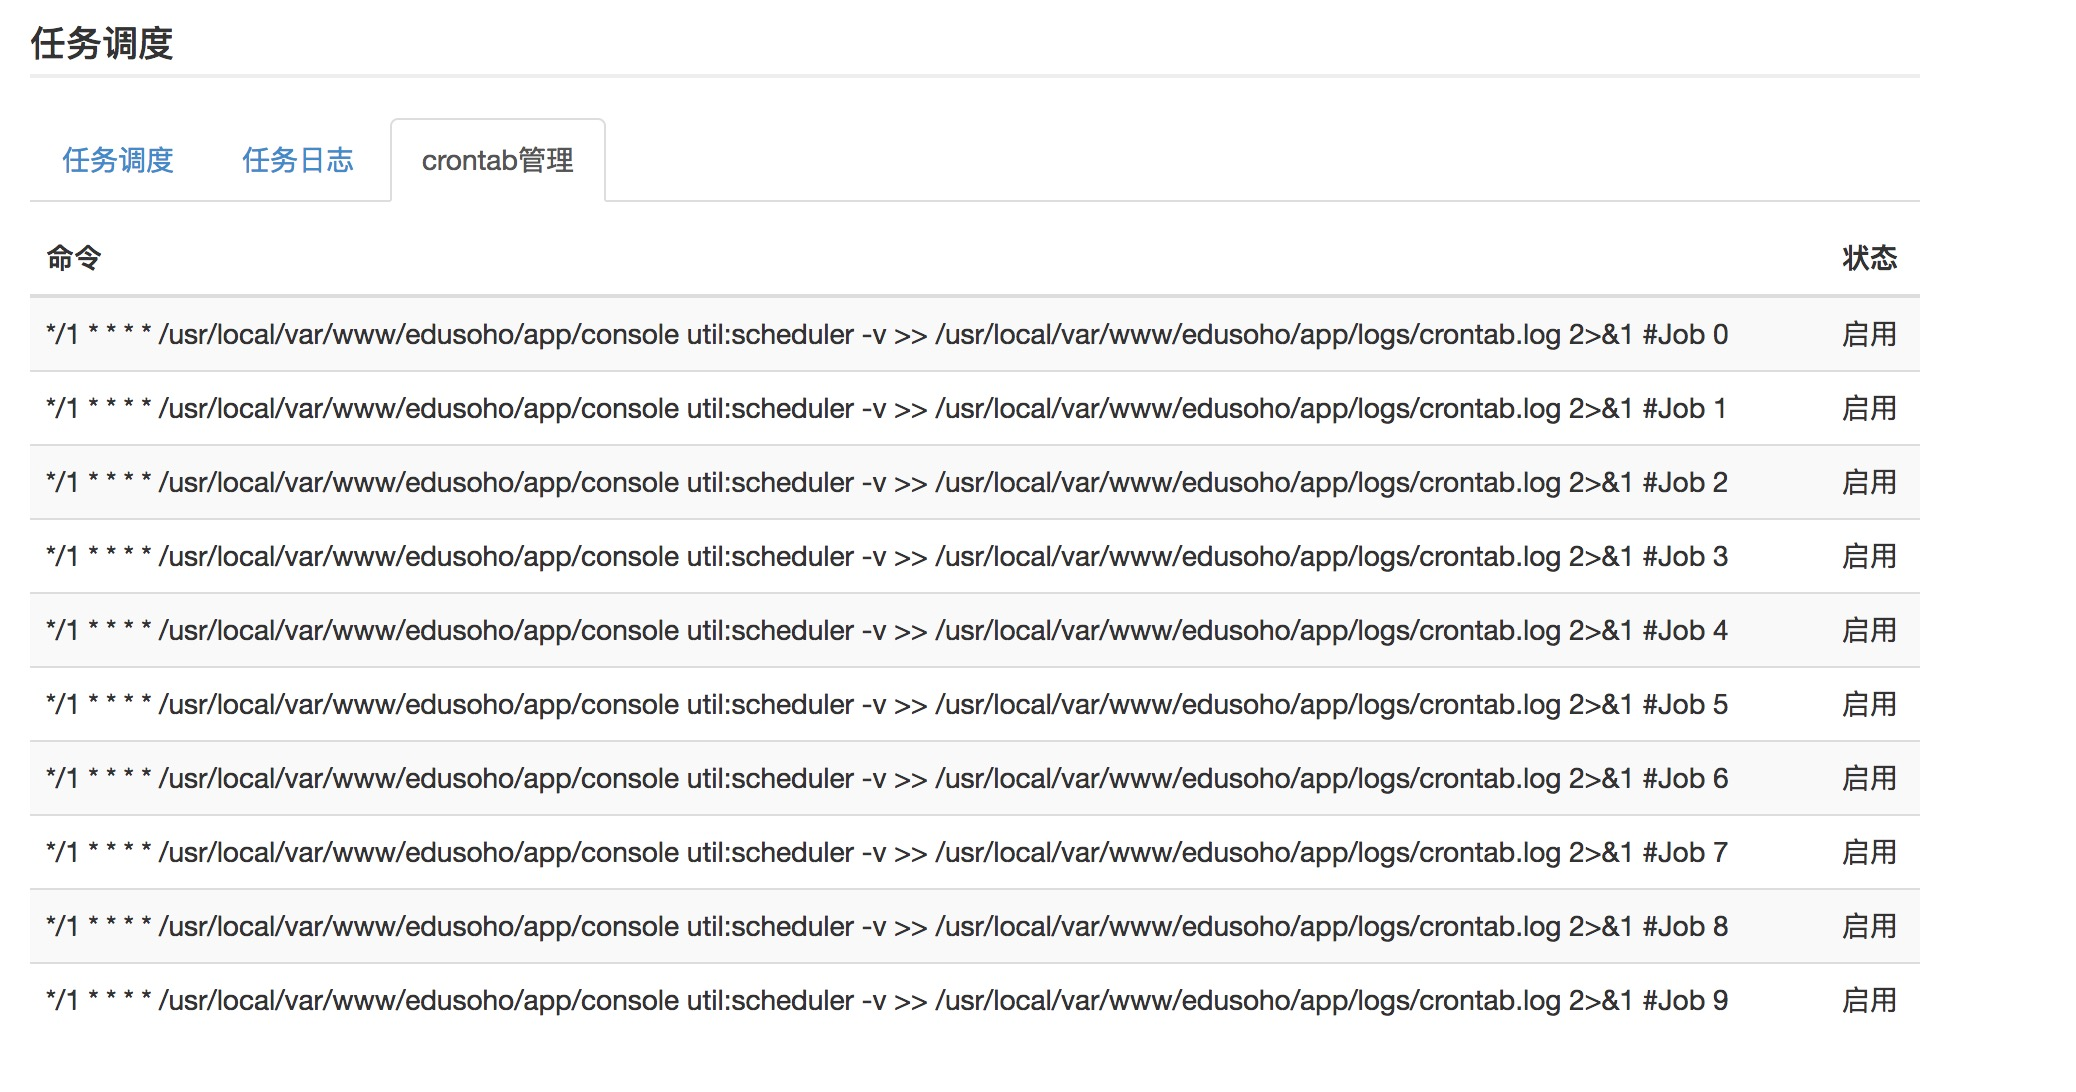This screenshot has width=2076, height=1092.
Task: Click the 任务调度 page heading
Action: [102, 43]
